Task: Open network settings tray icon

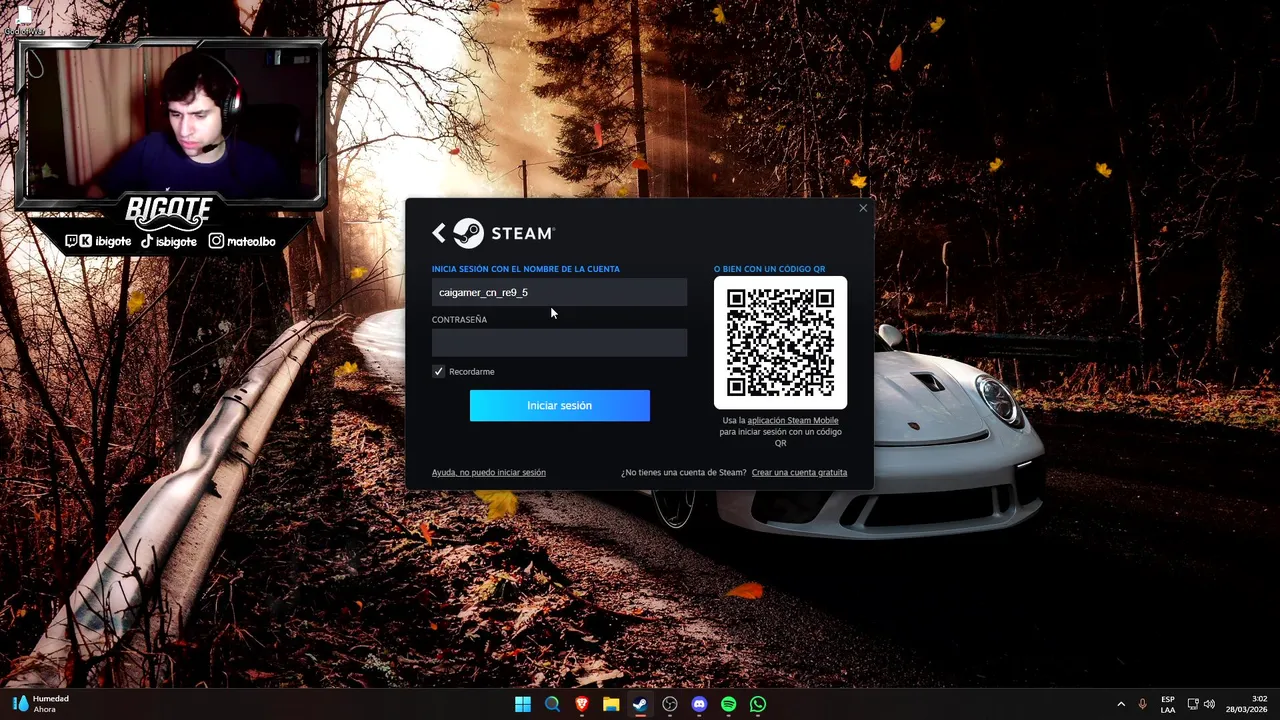Action: click(x=1193, y=704)
